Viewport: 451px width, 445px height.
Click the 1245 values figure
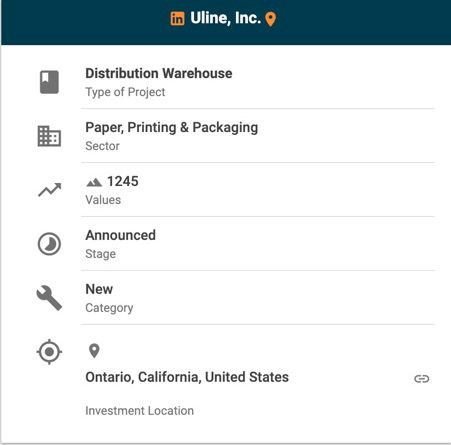click(x=123, y=181)
